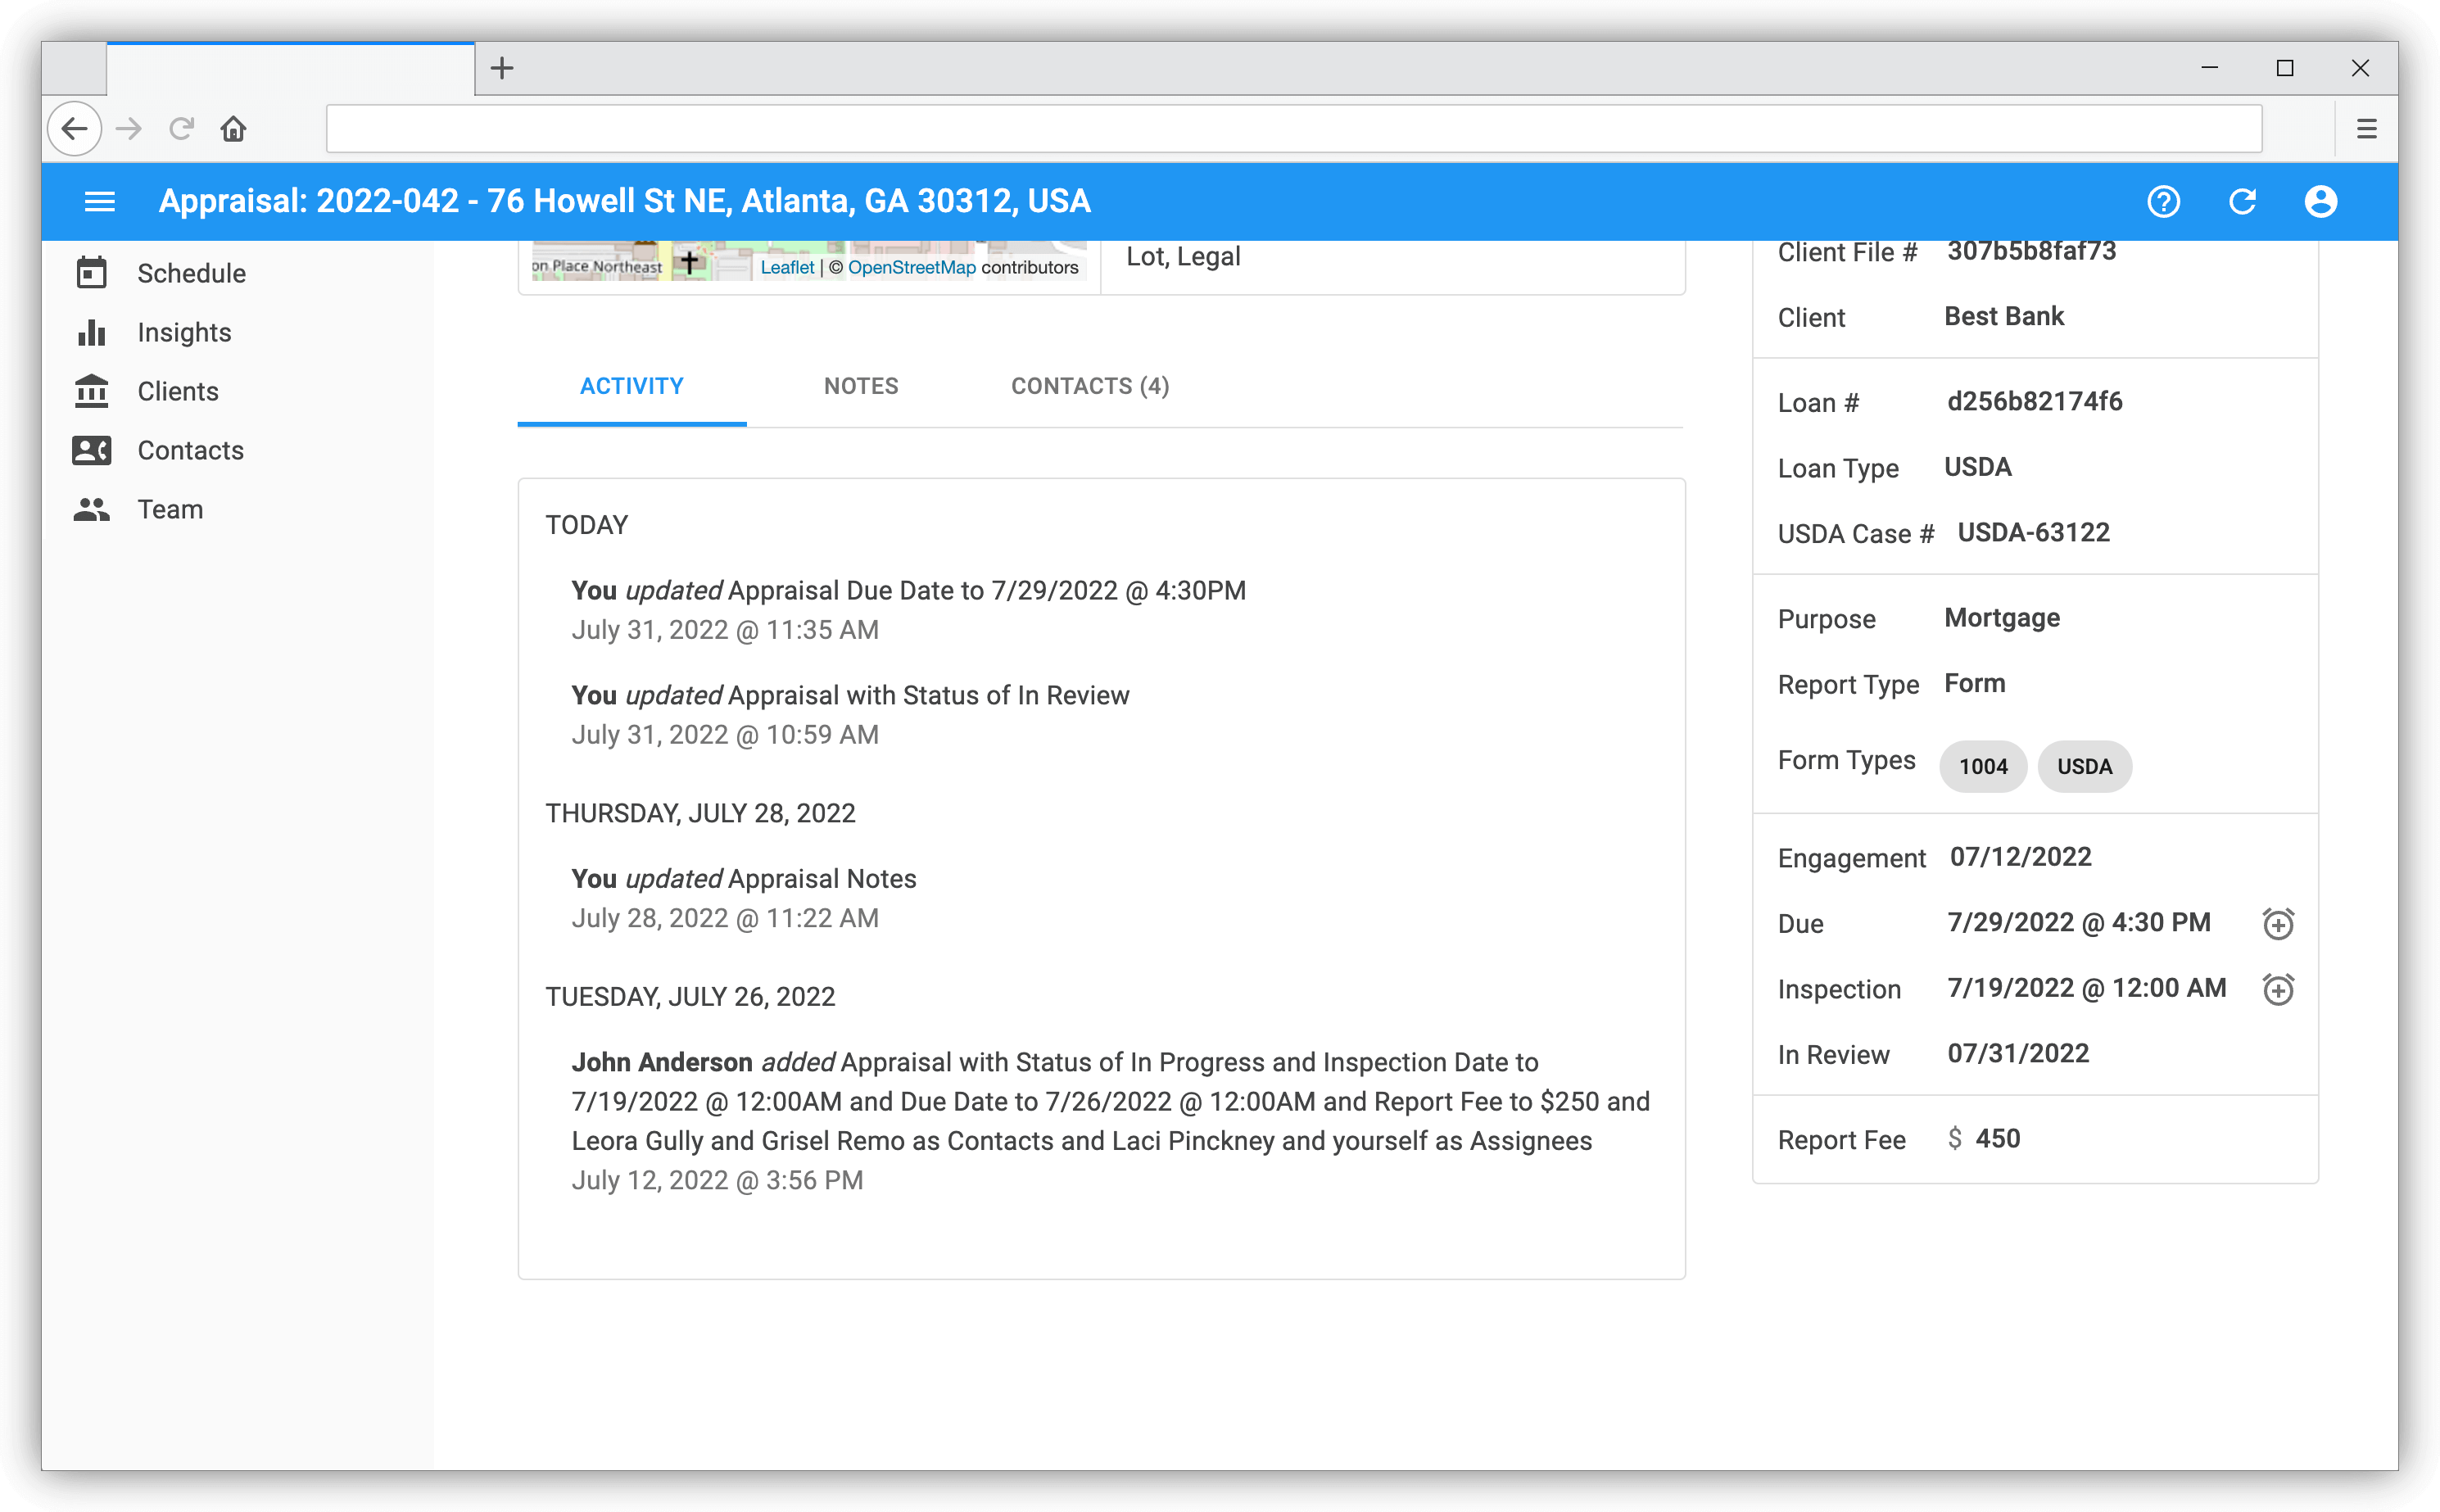Go to Clients in sidebar

[x=178, y=391]
